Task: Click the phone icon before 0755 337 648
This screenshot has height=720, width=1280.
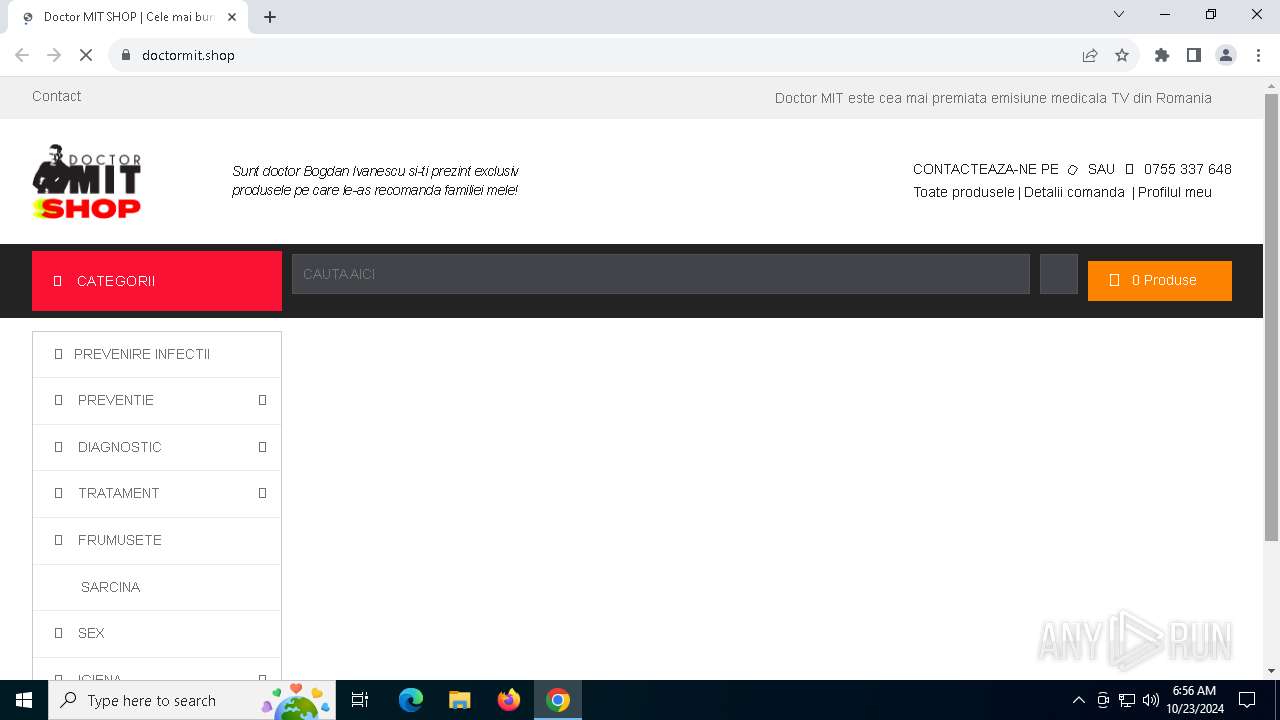Action: (x=1130, y=170)
